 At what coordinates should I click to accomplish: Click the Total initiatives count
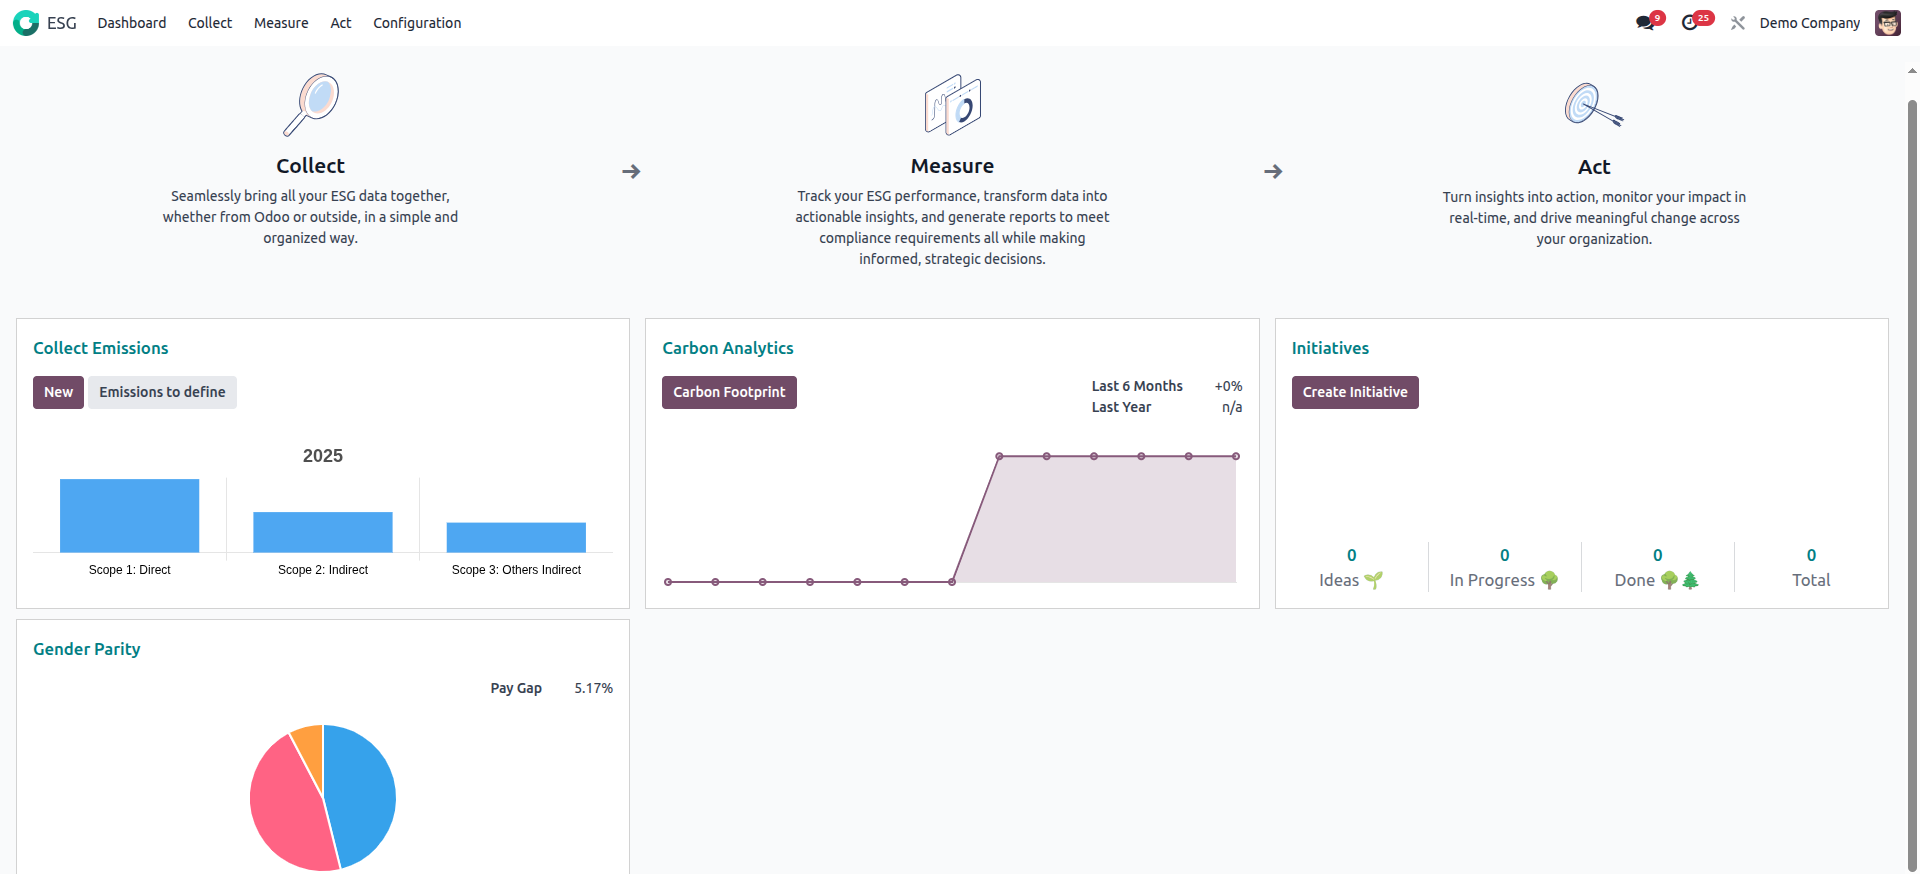[1811, 555]
